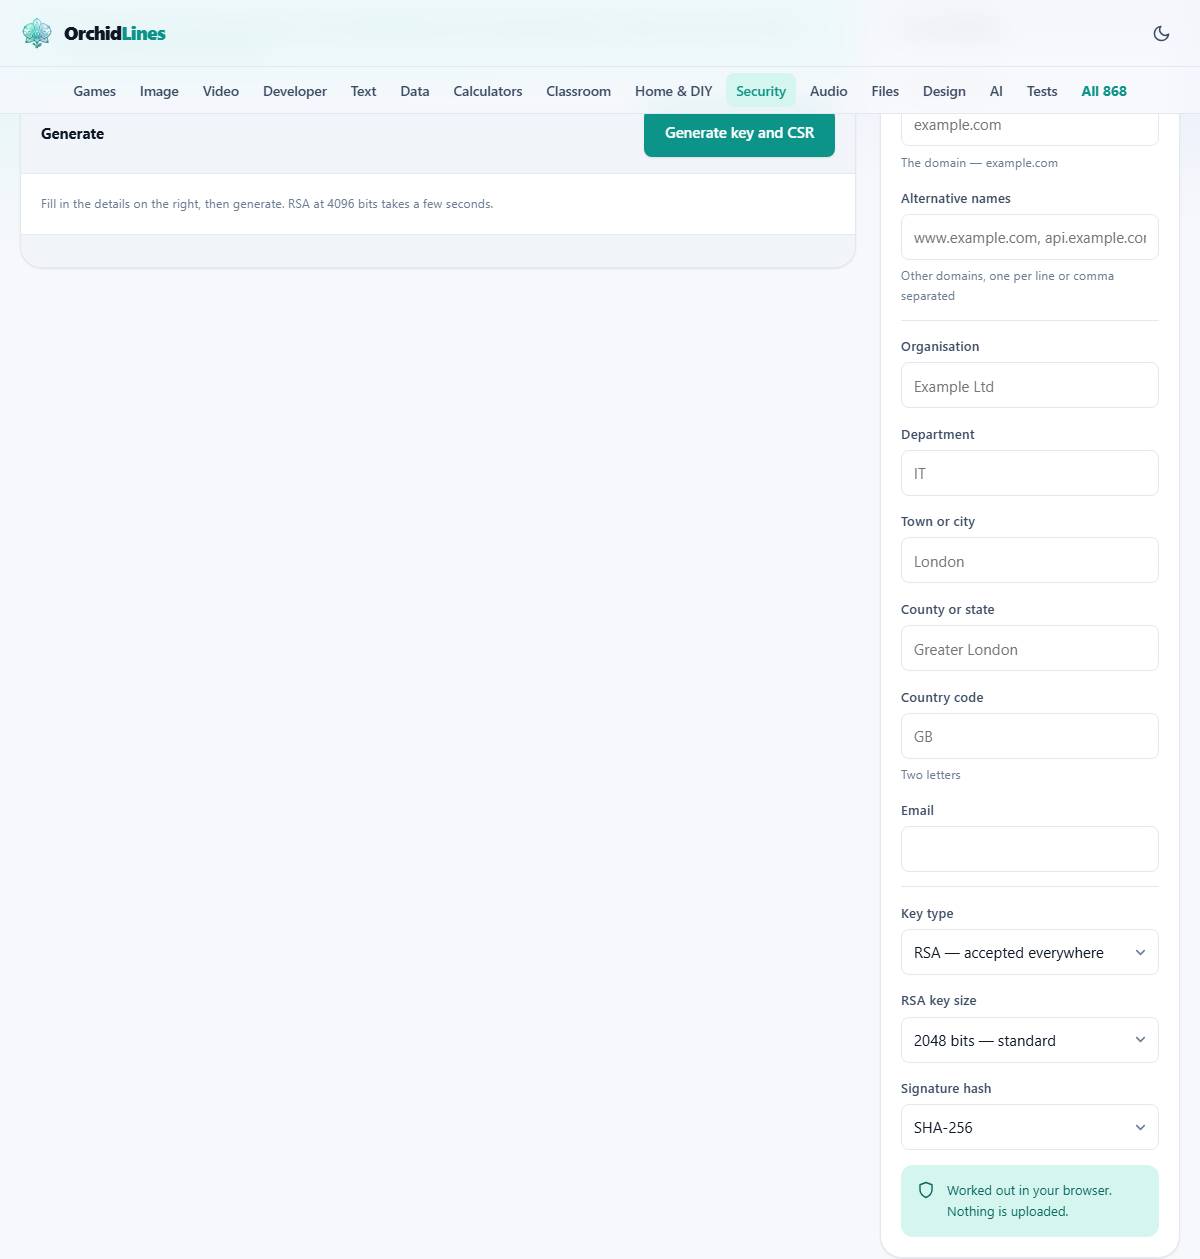
Task: Select the Security category tab
Action: click(x=761, y=91)
